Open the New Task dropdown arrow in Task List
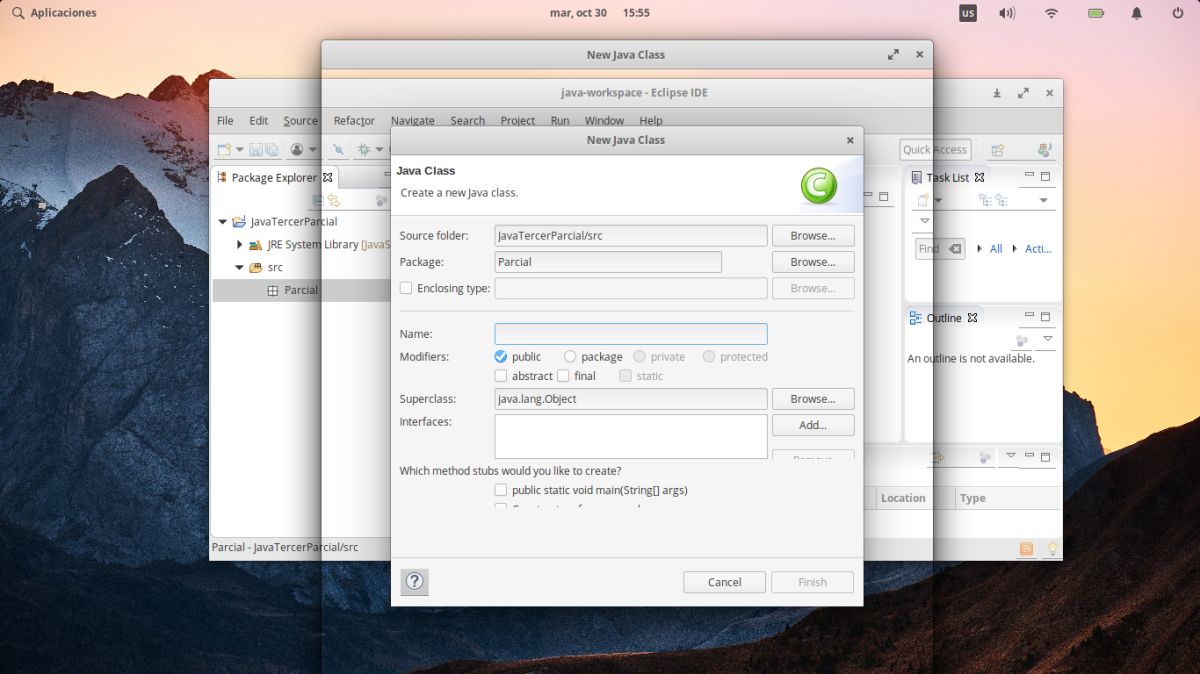Screen dimensions: 1200x674 (x=938, y=200)
